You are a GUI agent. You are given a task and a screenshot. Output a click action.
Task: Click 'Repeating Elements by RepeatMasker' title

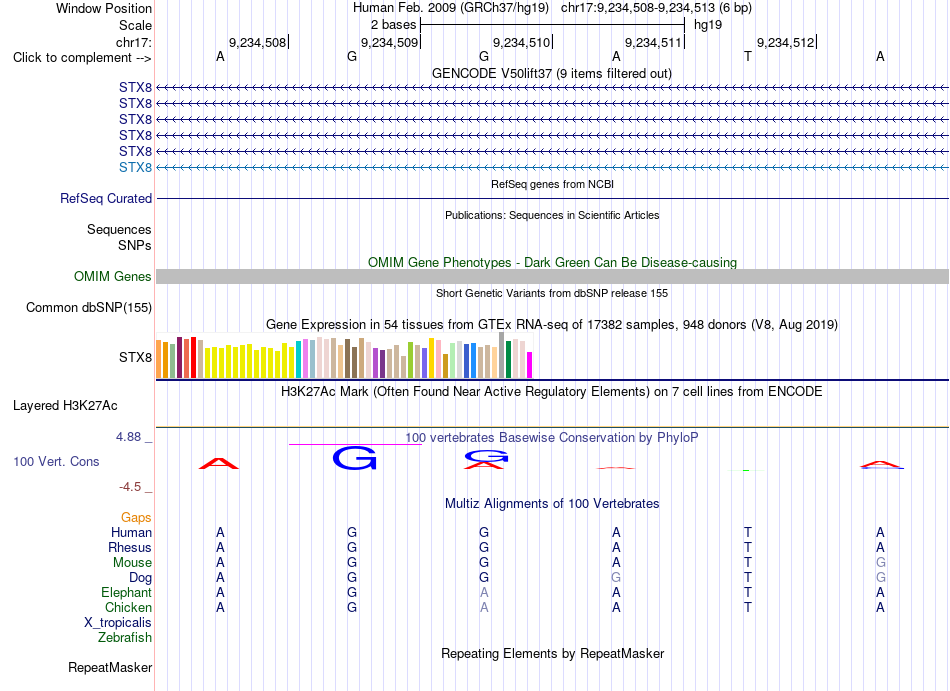point(553,654)
